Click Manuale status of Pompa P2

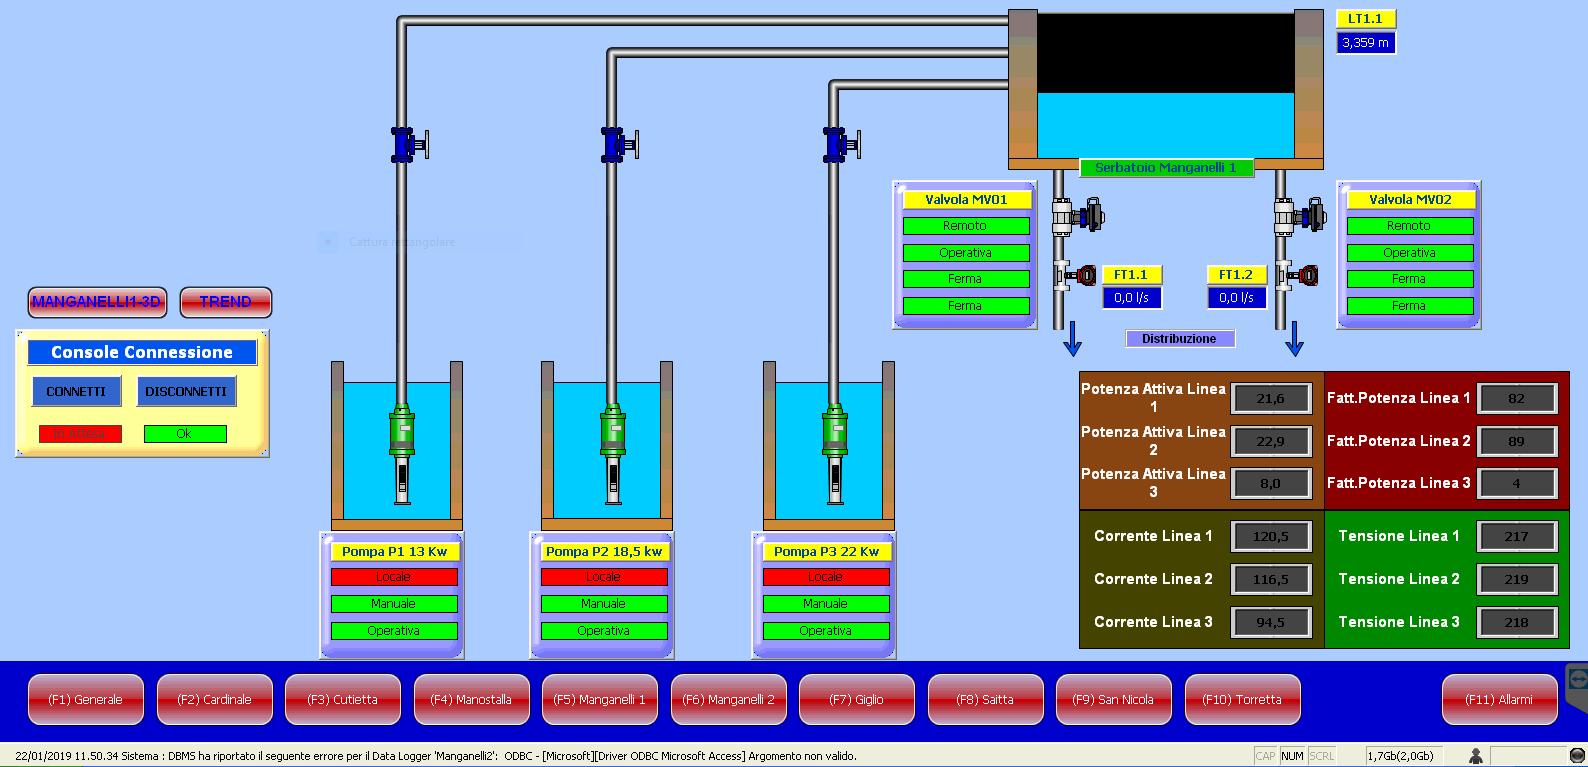(604, 604)
